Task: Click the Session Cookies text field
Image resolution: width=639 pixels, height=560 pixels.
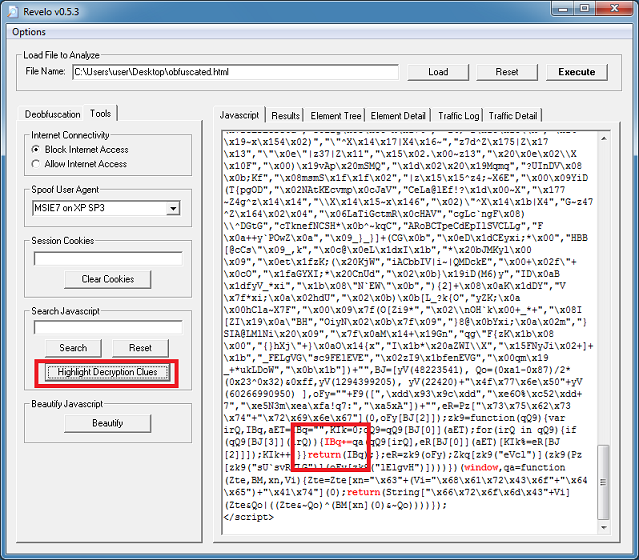Action: coord(107,259)
